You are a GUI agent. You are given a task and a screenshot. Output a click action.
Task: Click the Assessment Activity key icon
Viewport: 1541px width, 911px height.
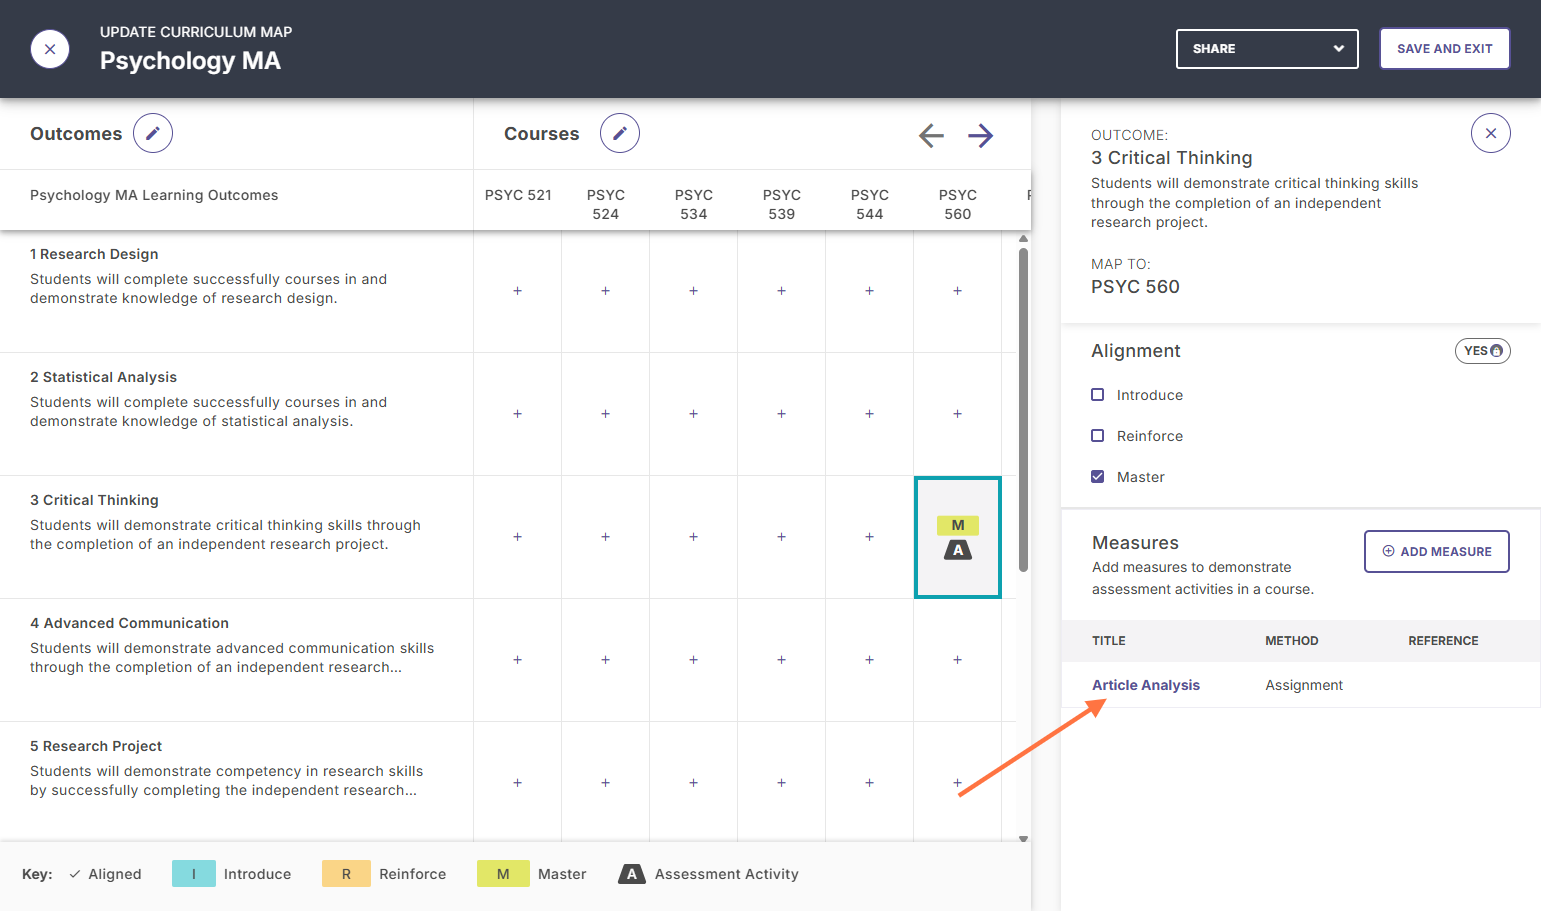631,874
